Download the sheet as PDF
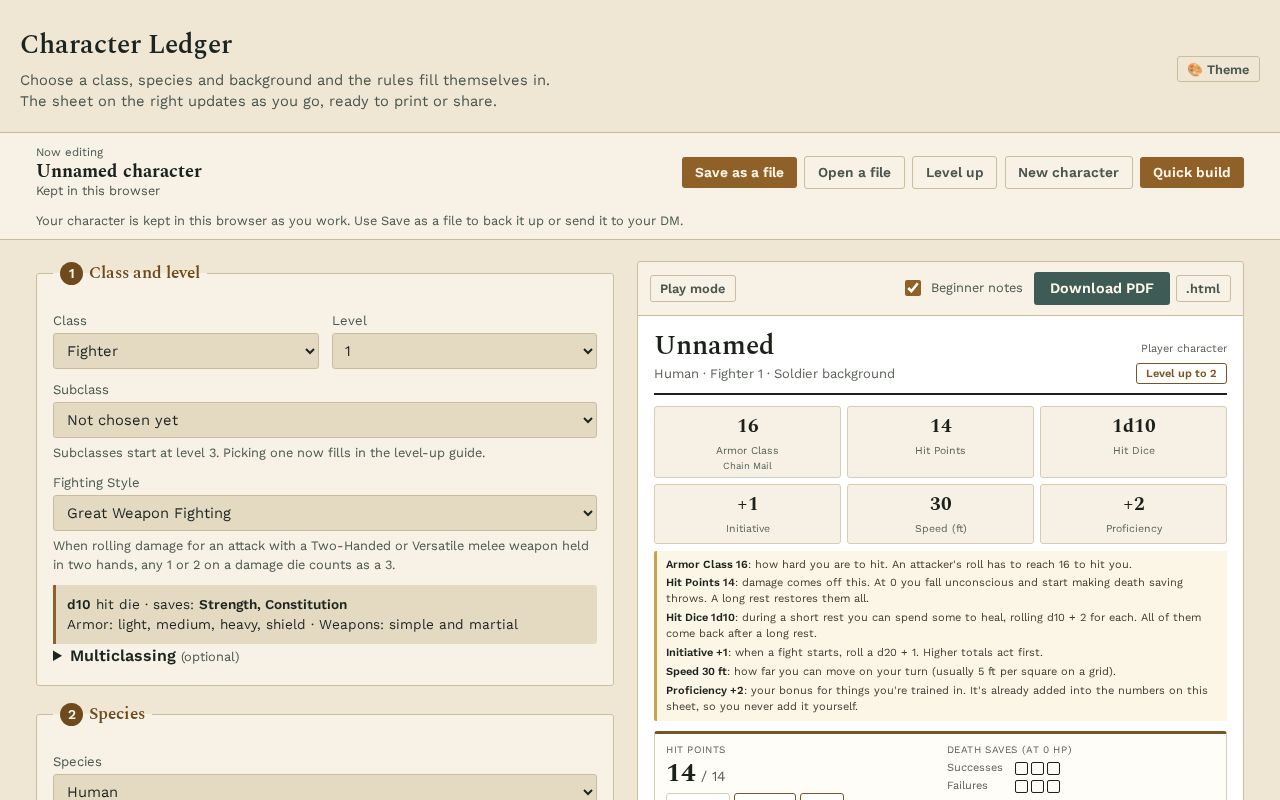Image resolution: width=1280 pixels, height=800 pixels. [1102, 288]
